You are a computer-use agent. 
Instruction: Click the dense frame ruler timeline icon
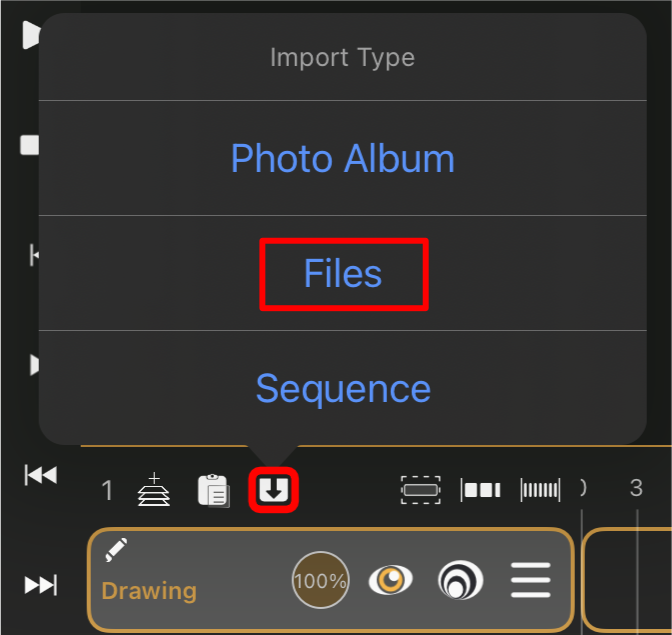pyautogui.click(x=540, y=489)
